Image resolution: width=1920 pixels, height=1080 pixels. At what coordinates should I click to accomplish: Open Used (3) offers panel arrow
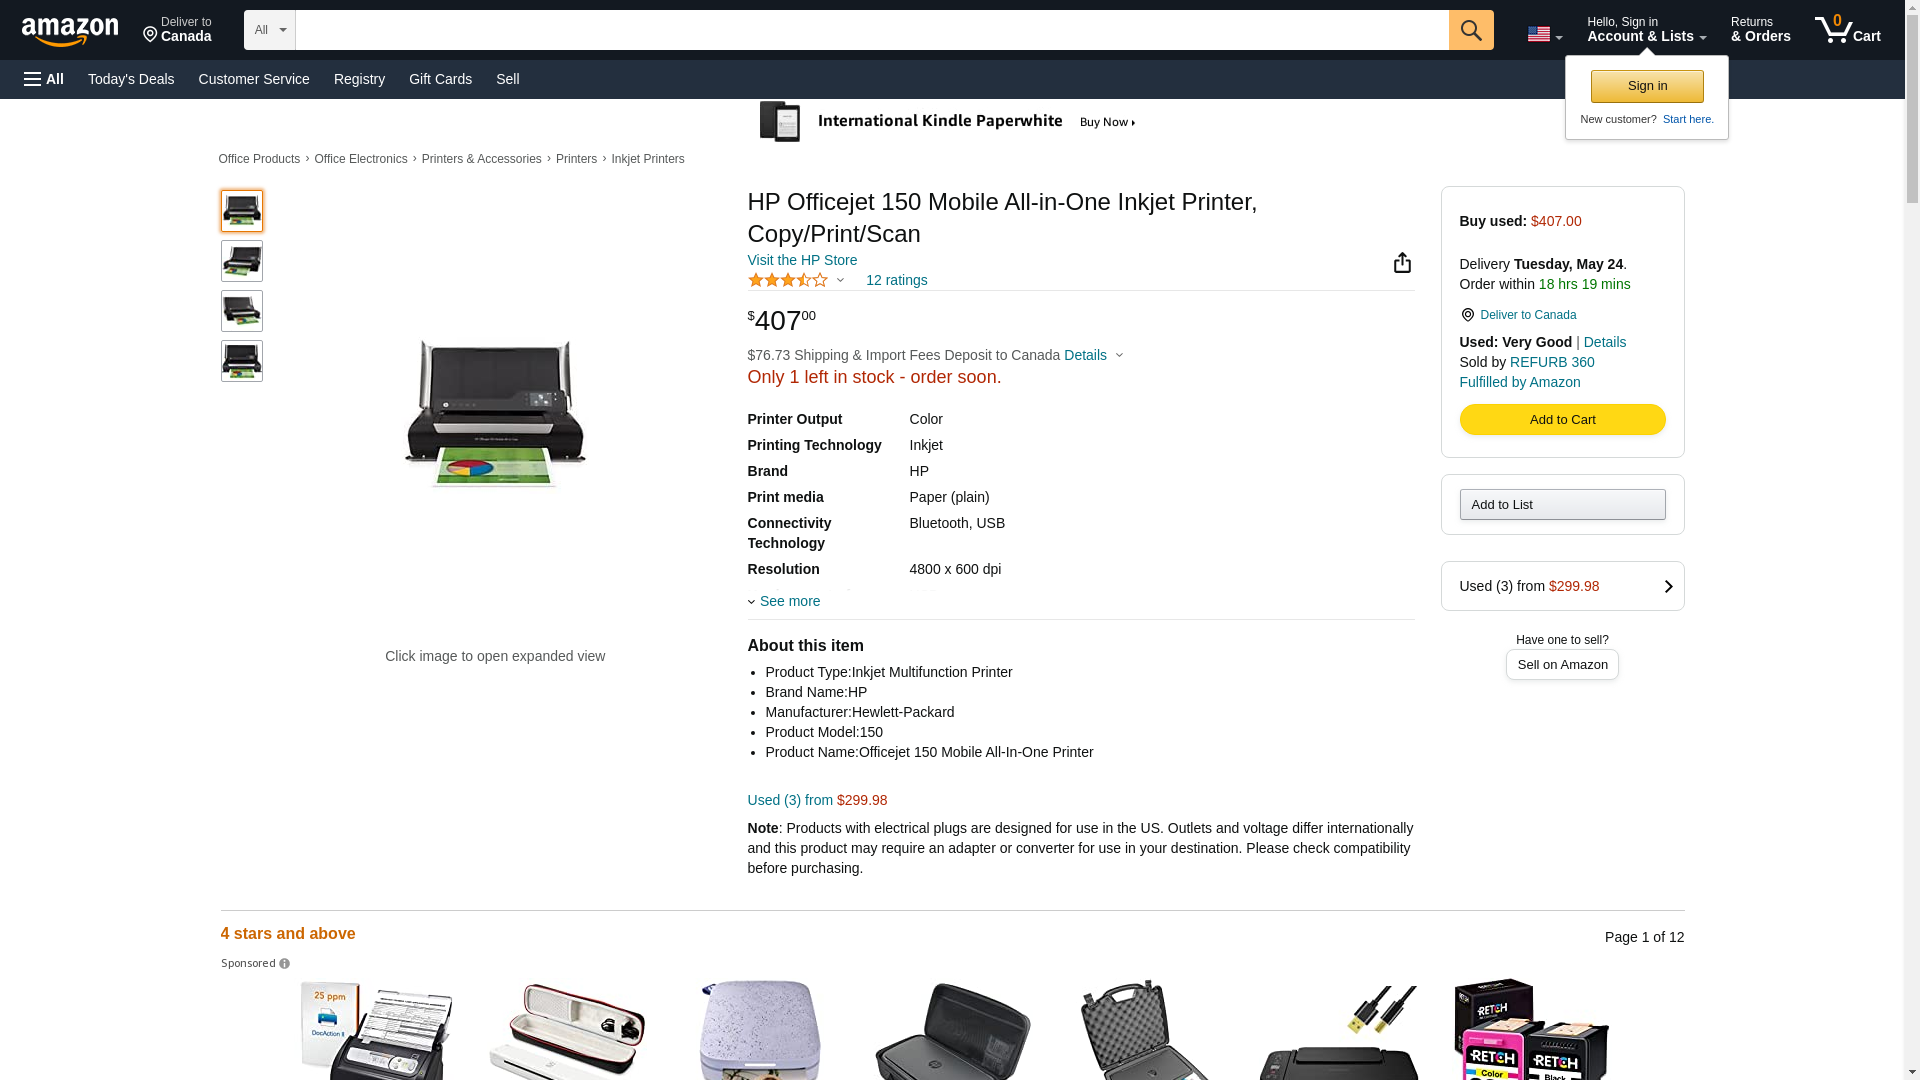click(1667, 587)
